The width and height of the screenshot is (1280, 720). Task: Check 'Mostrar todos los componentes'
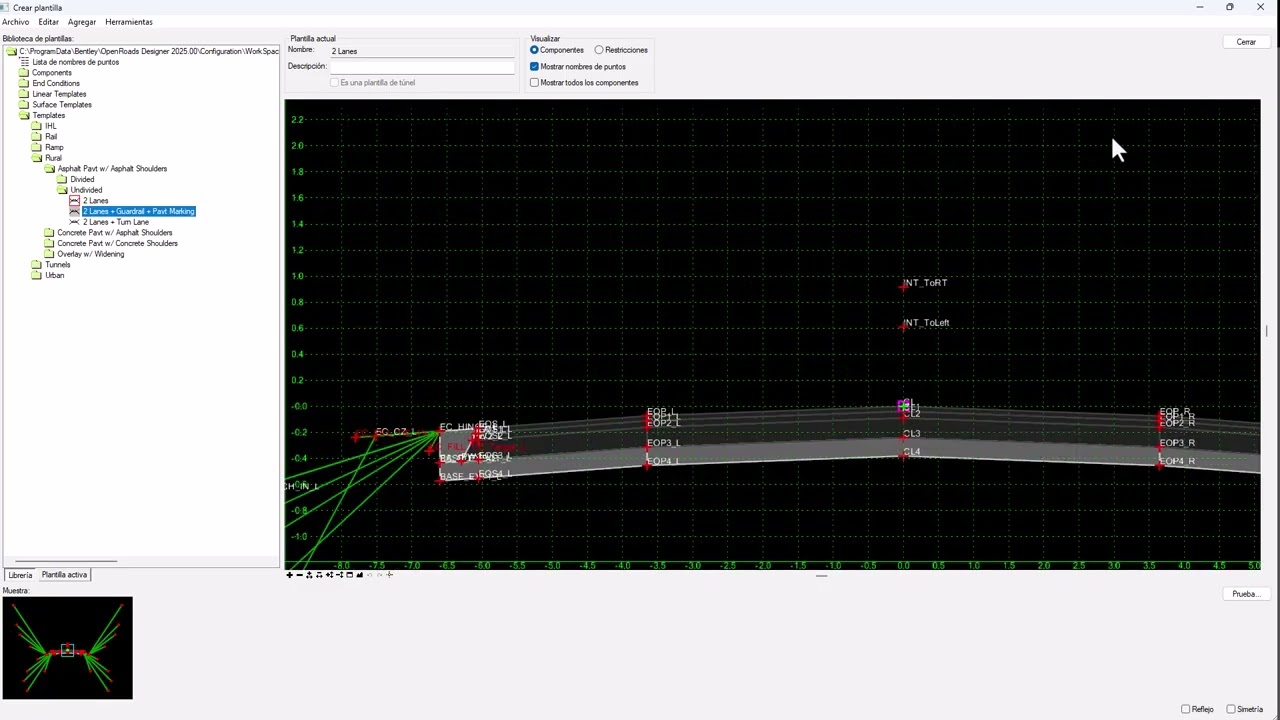click(534, 83)
